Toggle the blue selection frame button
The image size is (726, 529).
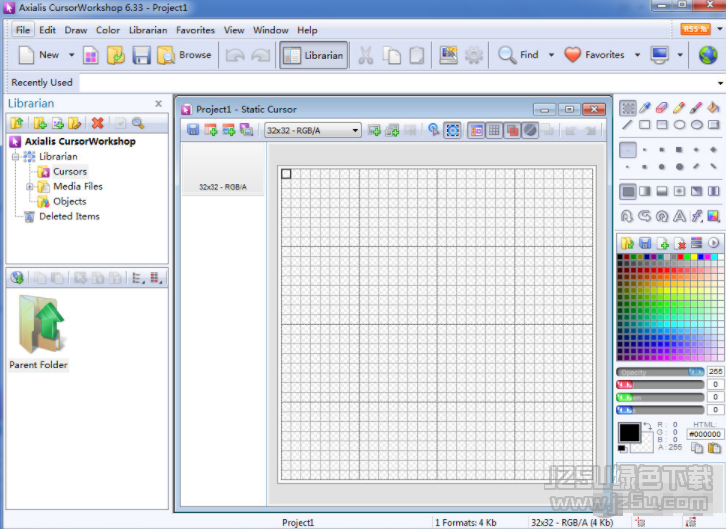[x=452, y=130]
